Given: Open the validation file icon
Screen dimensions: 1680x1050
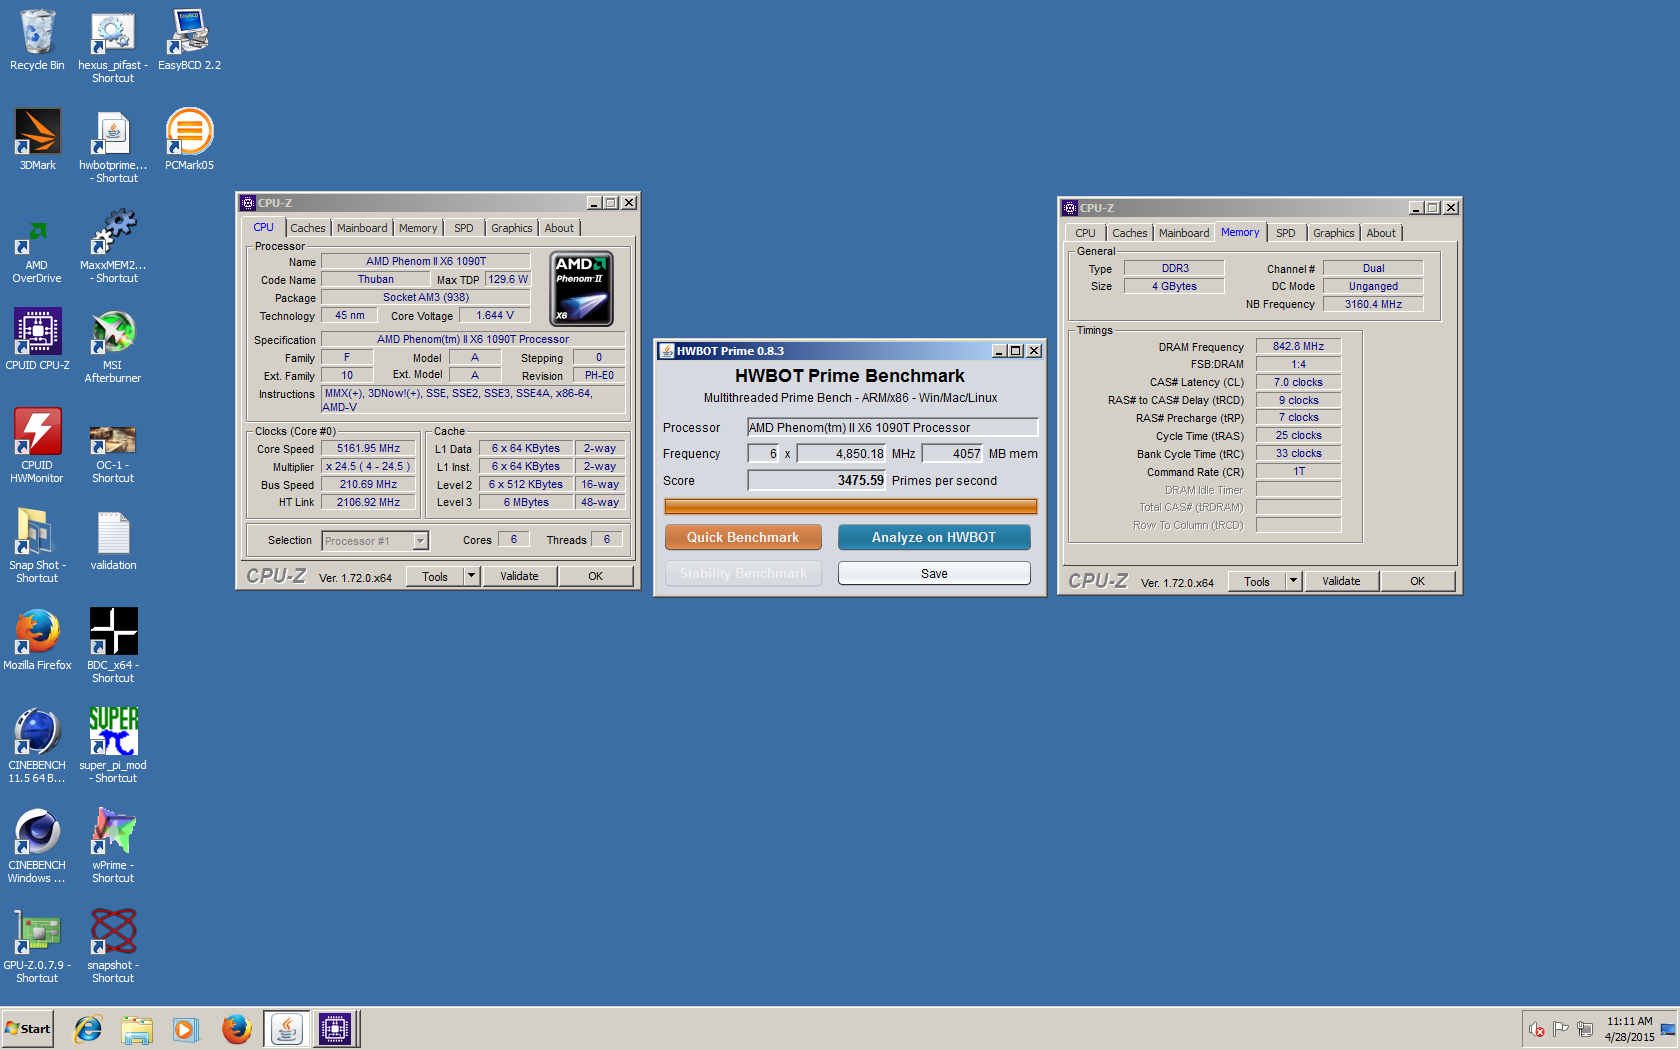Looking at the screenshot, I should (x=113, y=540).
